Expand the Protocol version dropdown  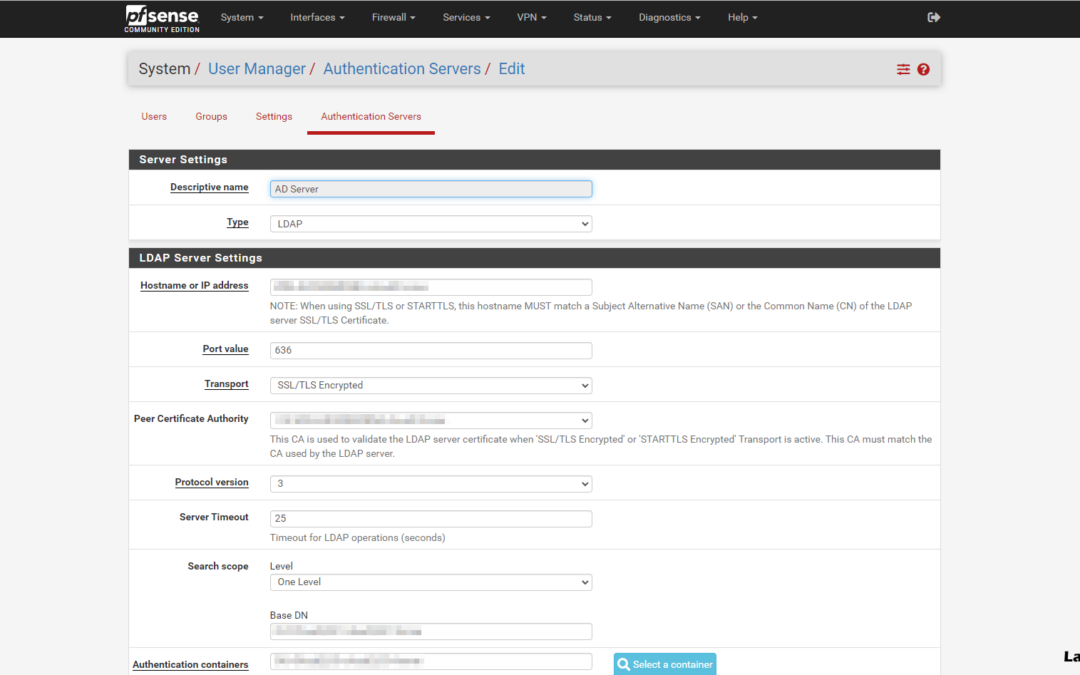point(430,483)
